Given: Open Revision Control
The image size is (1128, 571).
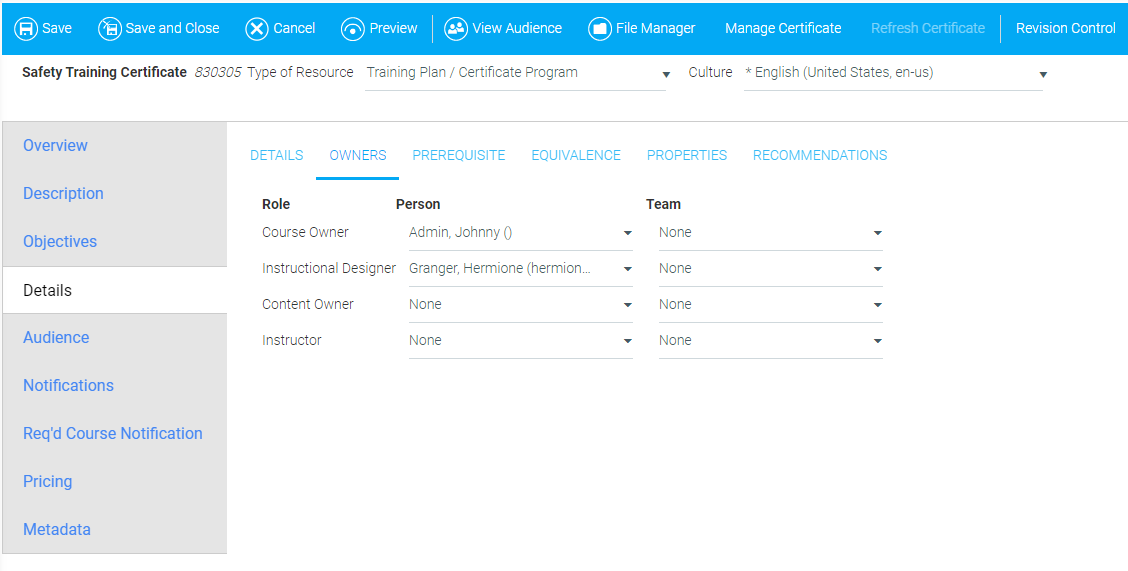Looking at the screenshot, I should point(1065,29).
